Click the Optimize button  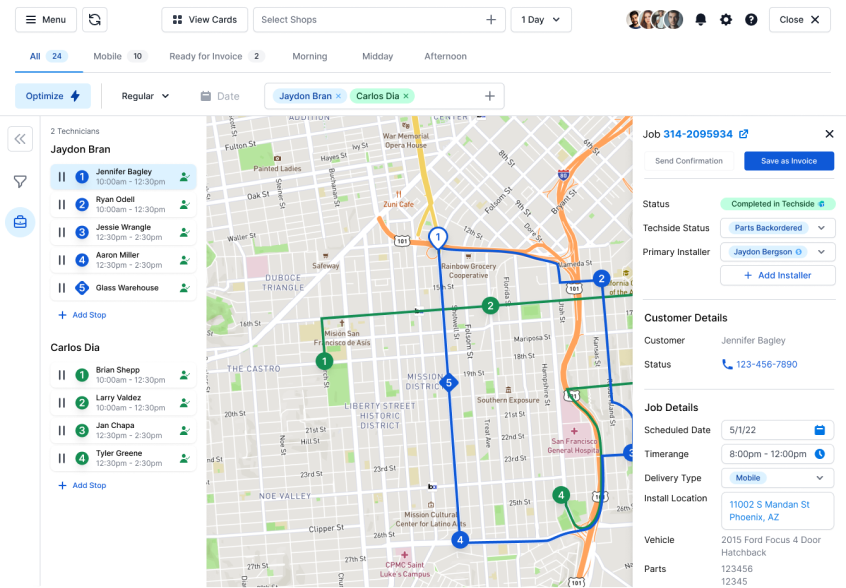click(x=53, y=96)
